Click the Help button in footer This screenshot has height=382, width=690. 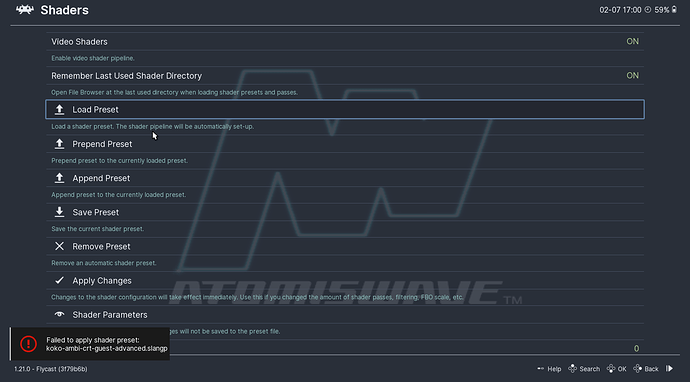point(549,369)
